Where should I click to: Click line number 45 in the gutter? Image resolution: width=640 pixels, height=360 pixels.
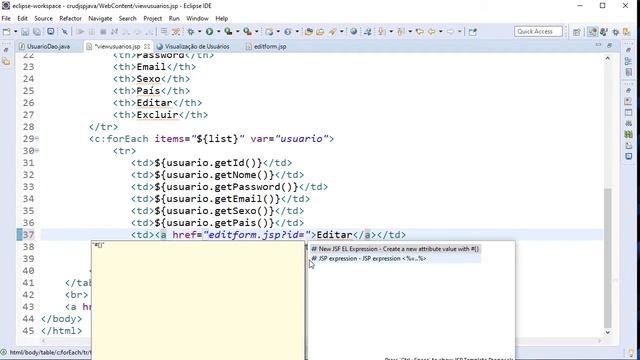(x=28, y=331)
